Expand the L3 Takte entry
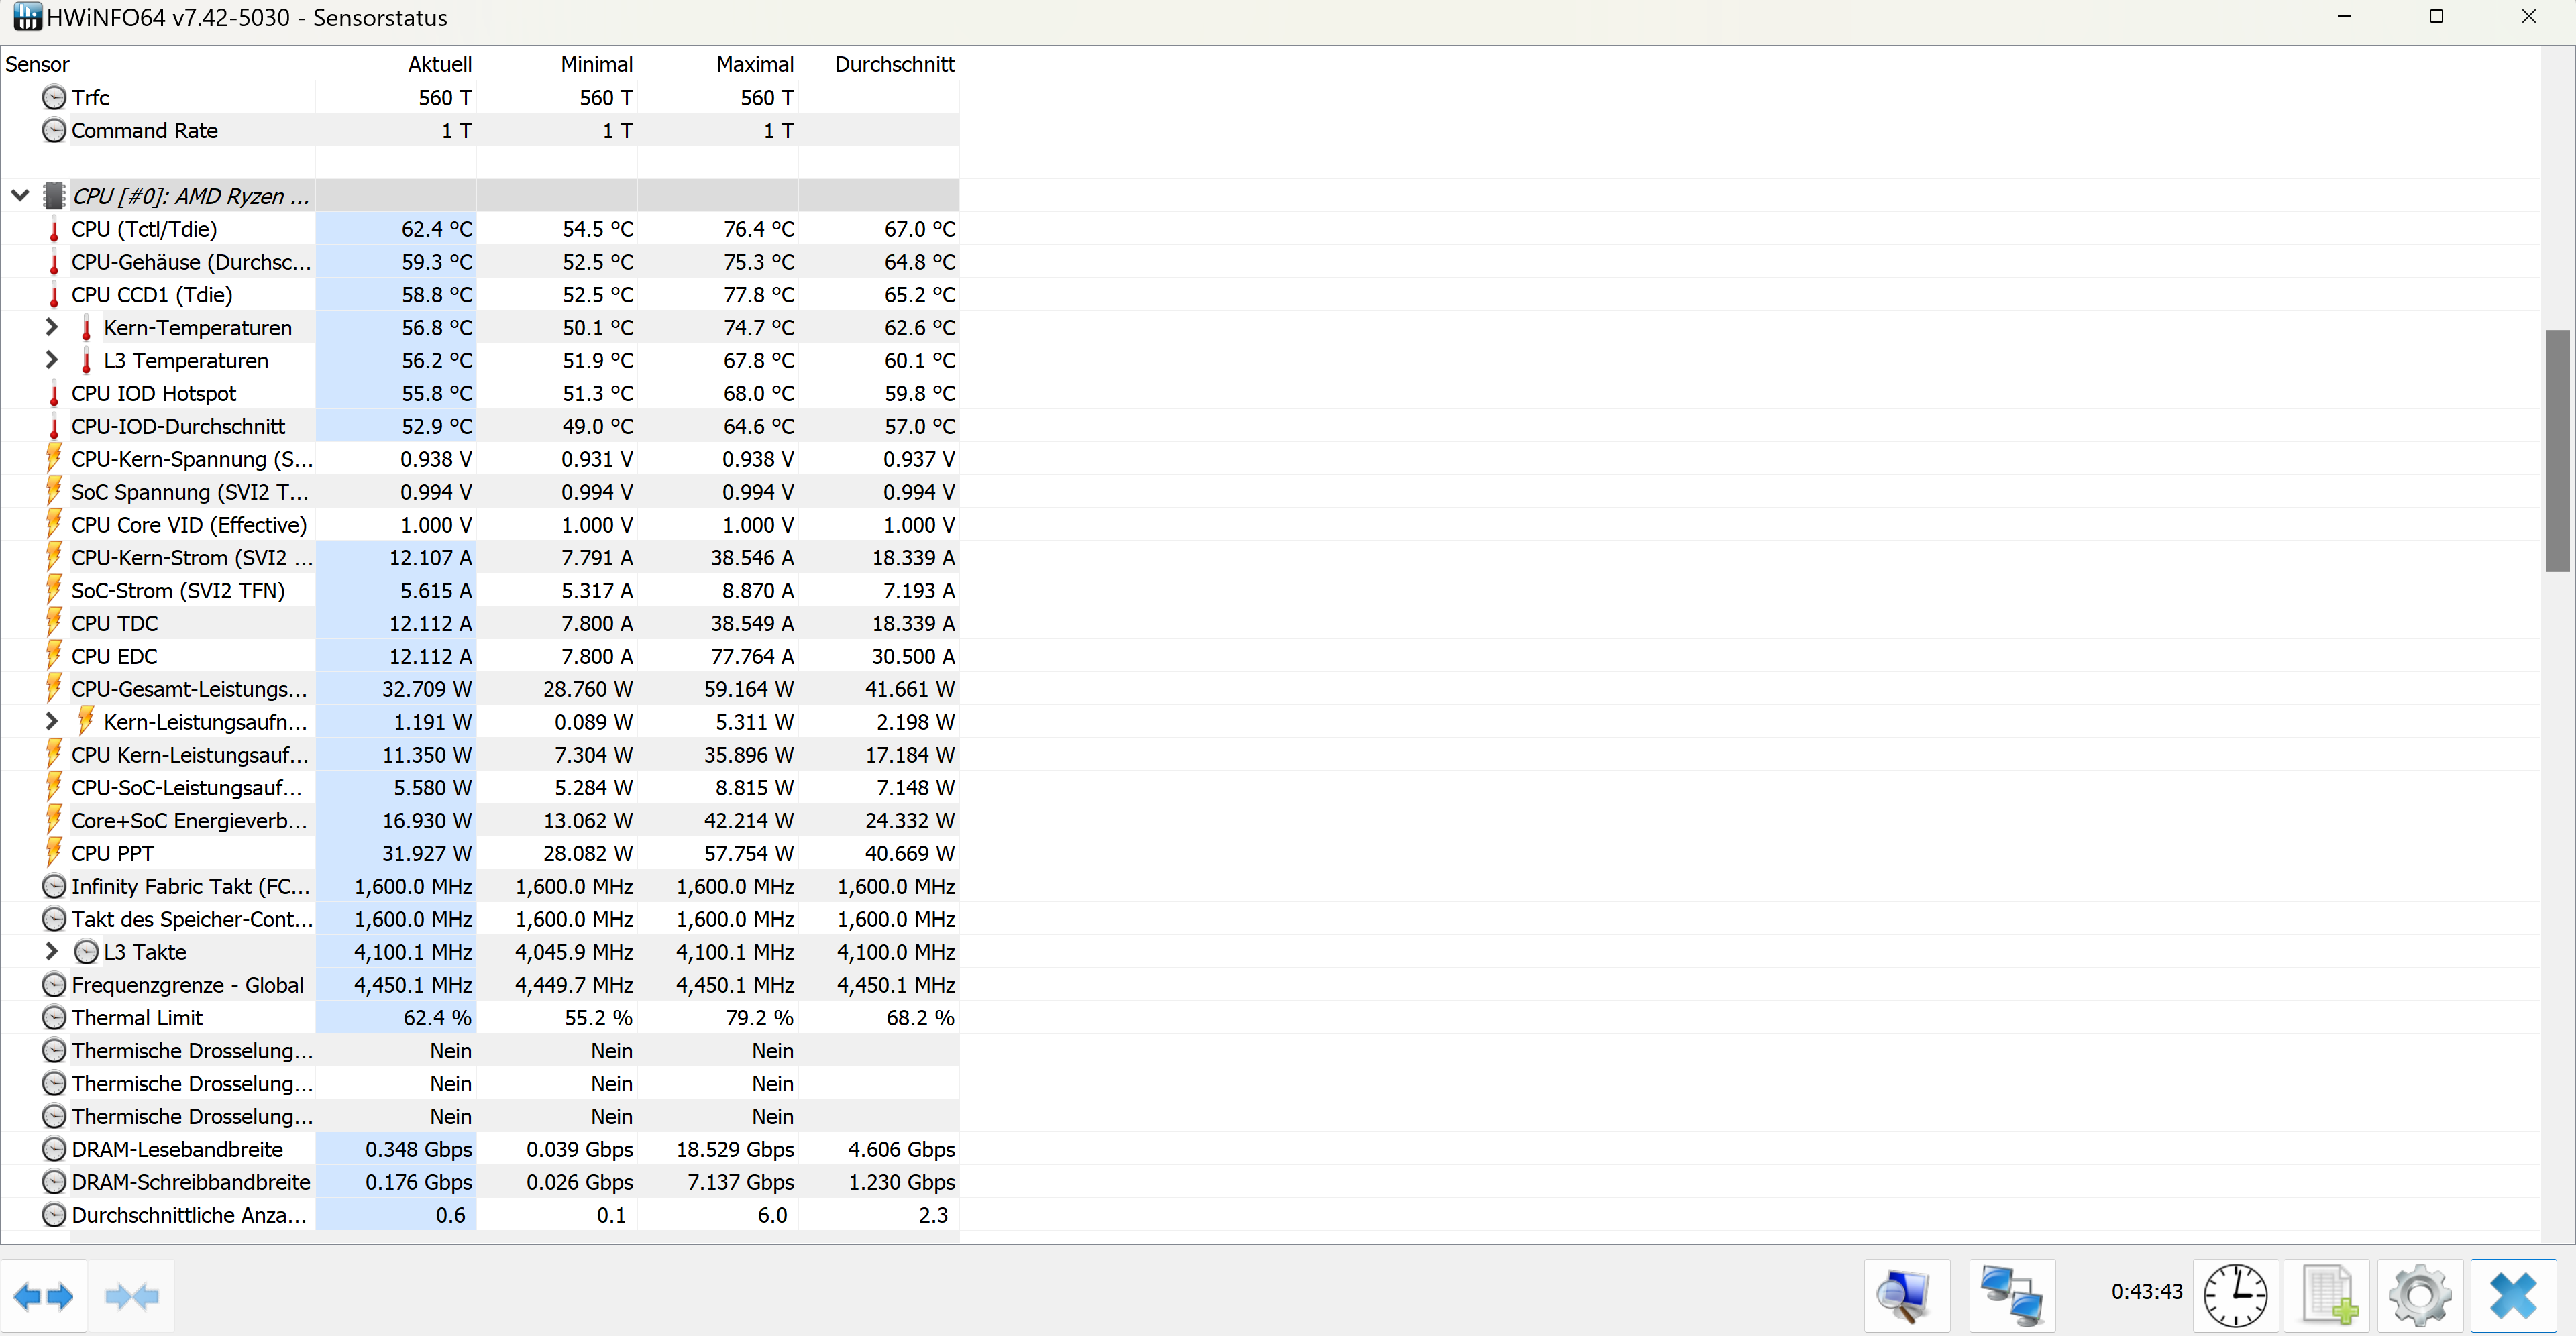Image resolution: width=2576 pixels, height=1336 pixels. pos(51,951)
